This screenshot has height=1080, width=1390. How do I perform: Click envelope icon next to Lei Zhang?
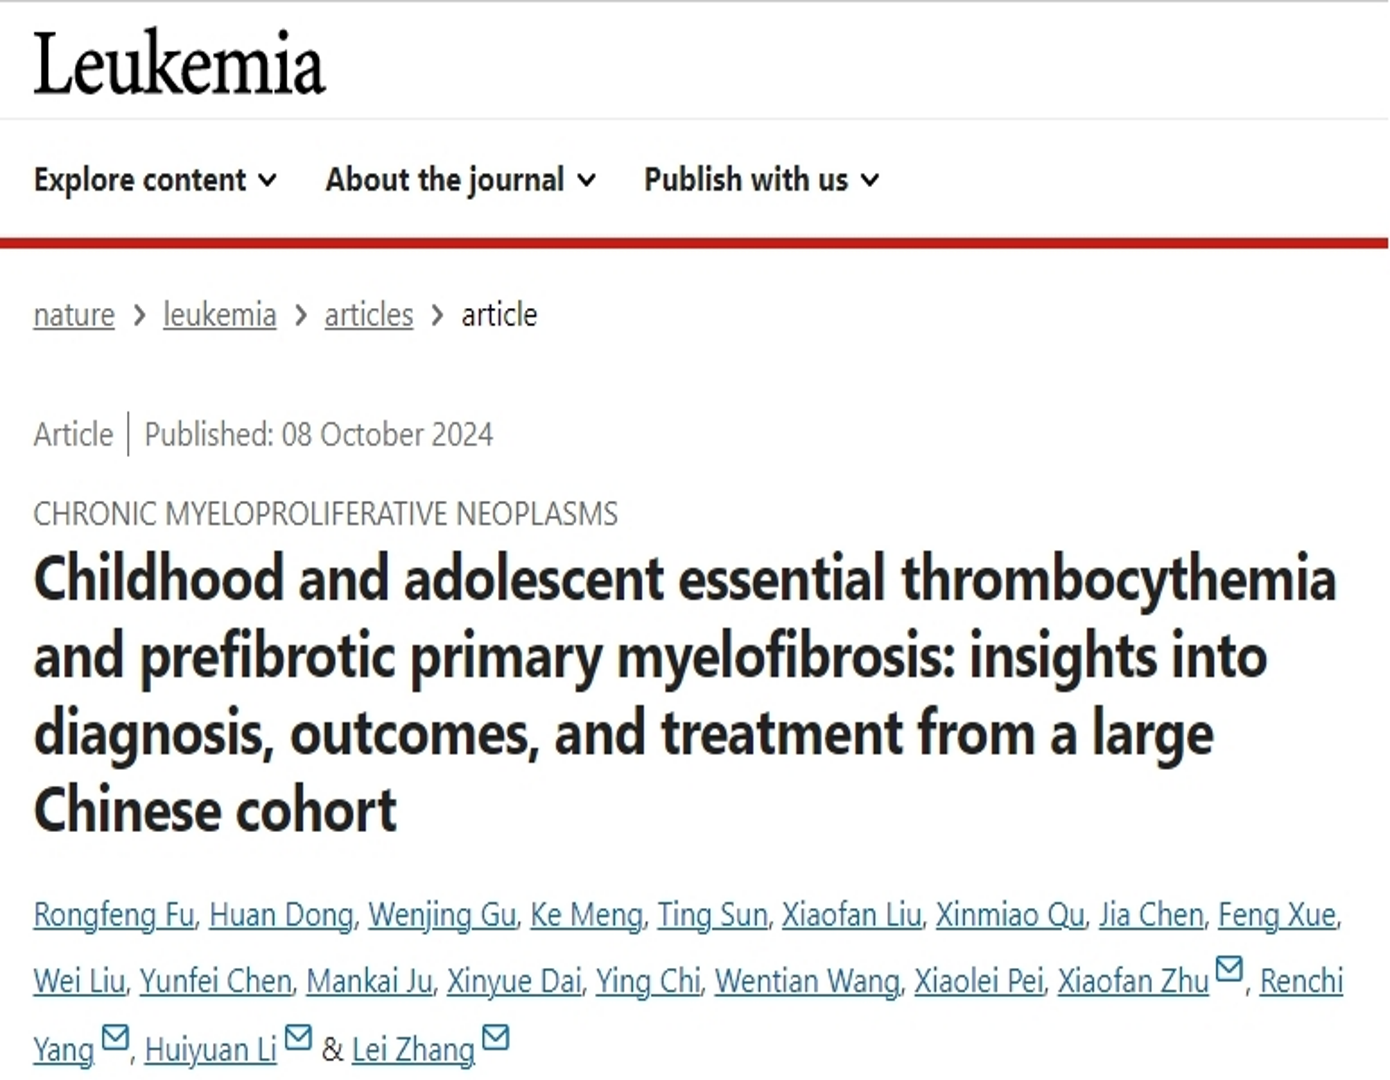coord(496,1037)
